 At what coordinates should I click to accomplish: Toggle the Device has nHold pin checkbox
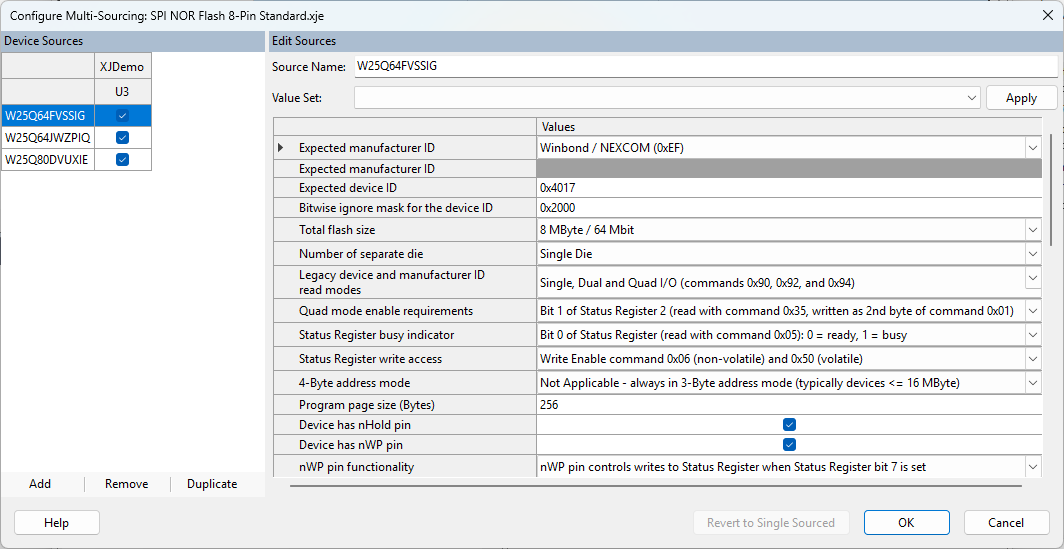point(789,425)
